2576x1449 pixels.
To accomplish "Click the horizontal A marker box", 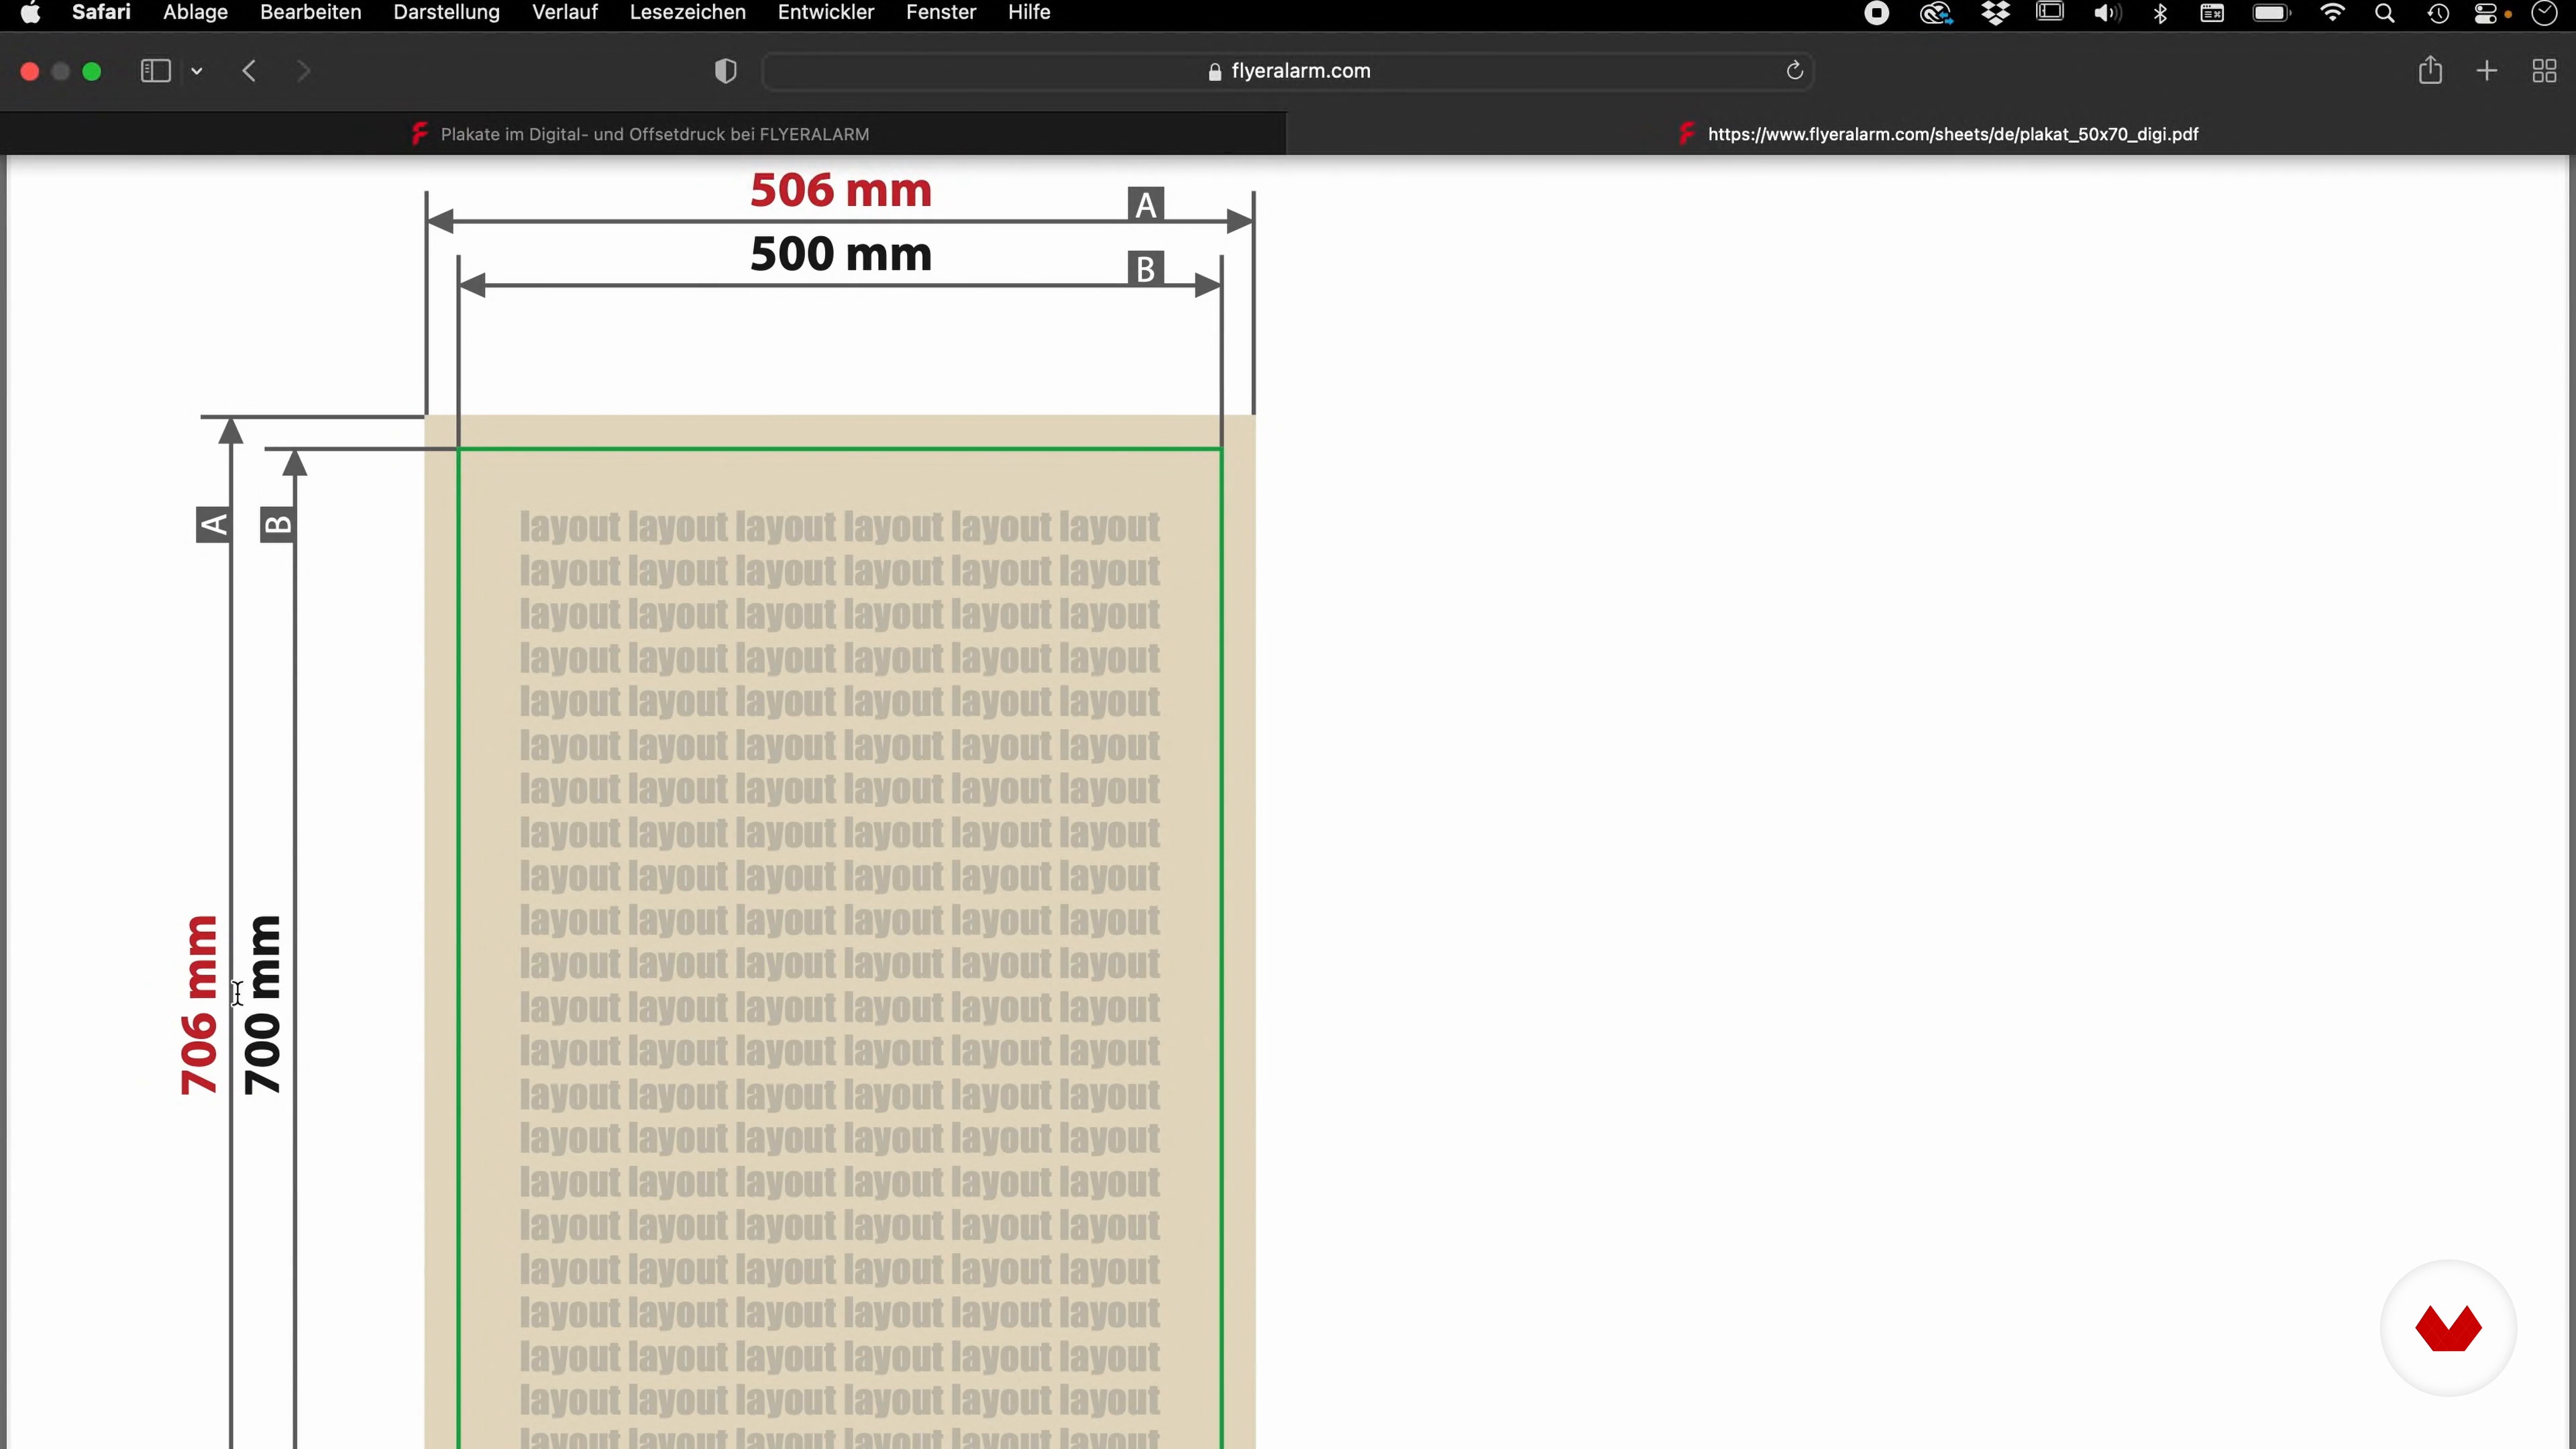I will tap(1146, 204).
